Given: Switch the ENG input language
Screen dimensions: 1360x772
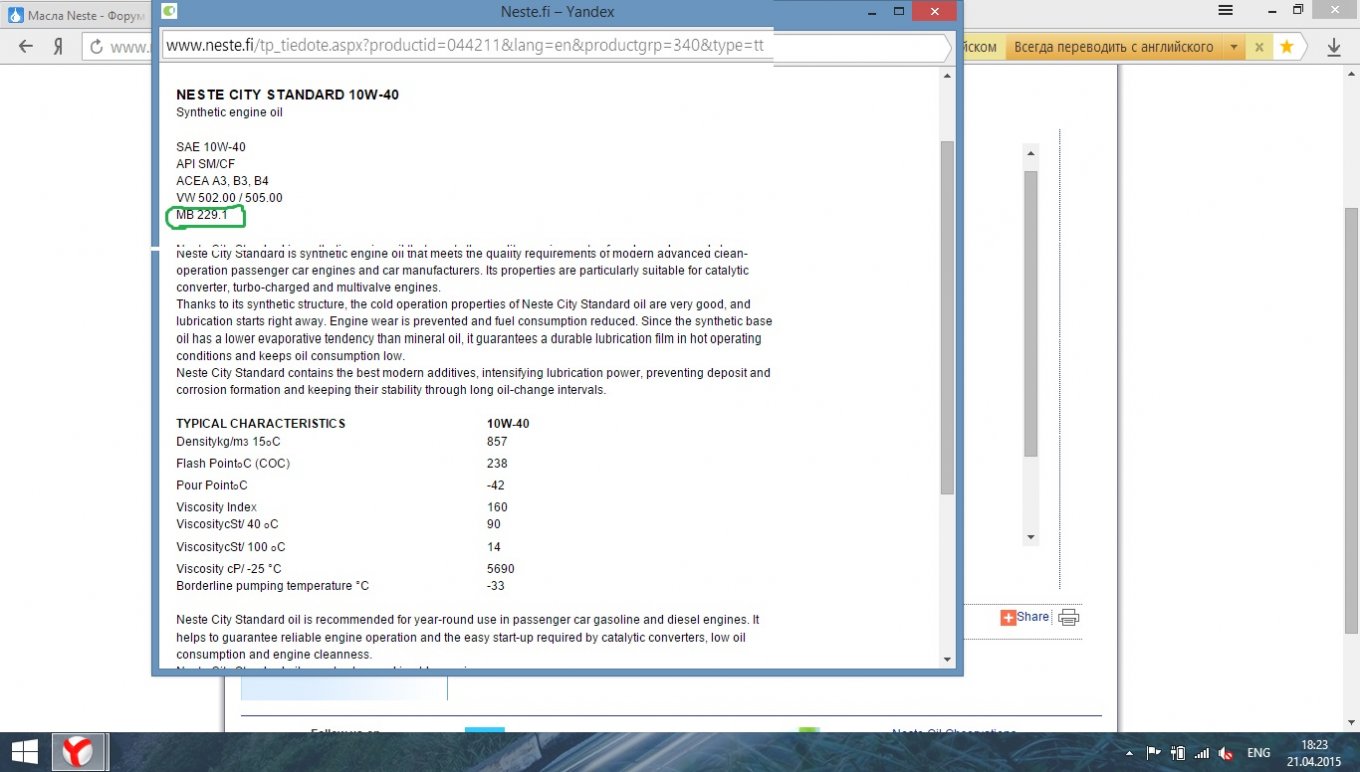Looking at the screenshot, I should [1259, 753].
